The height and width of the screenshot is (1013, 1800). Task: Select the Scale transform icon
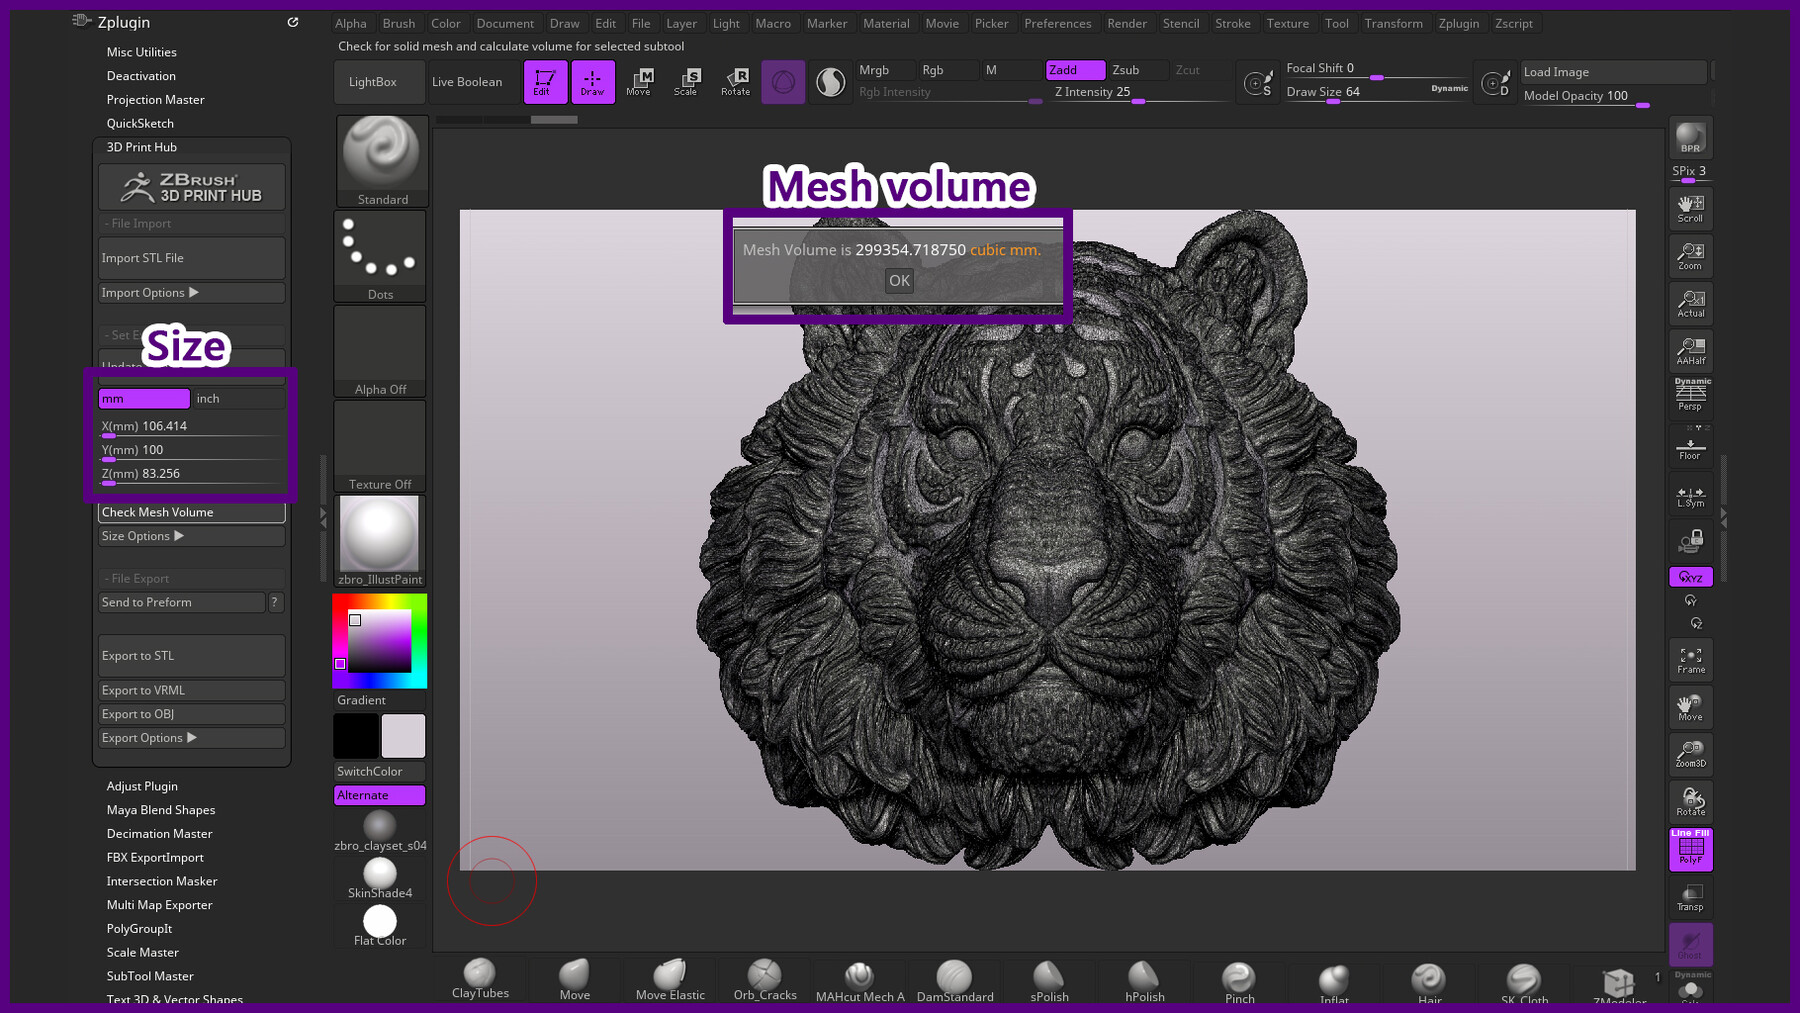686,81
